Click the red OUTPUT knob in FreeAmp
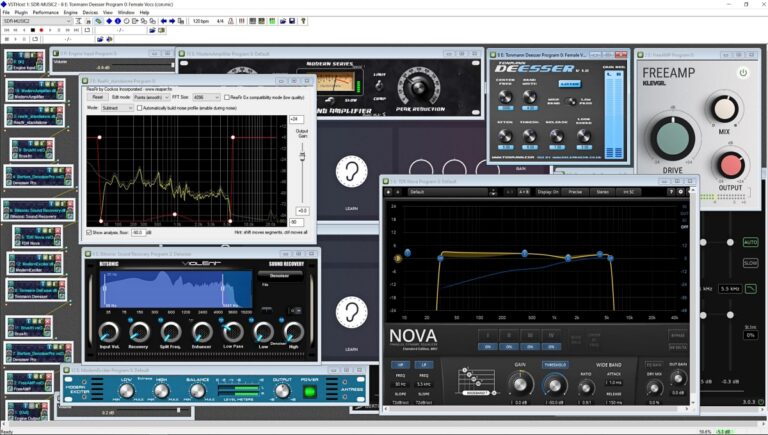The image size is (768, 435). [x=729, y=164]
